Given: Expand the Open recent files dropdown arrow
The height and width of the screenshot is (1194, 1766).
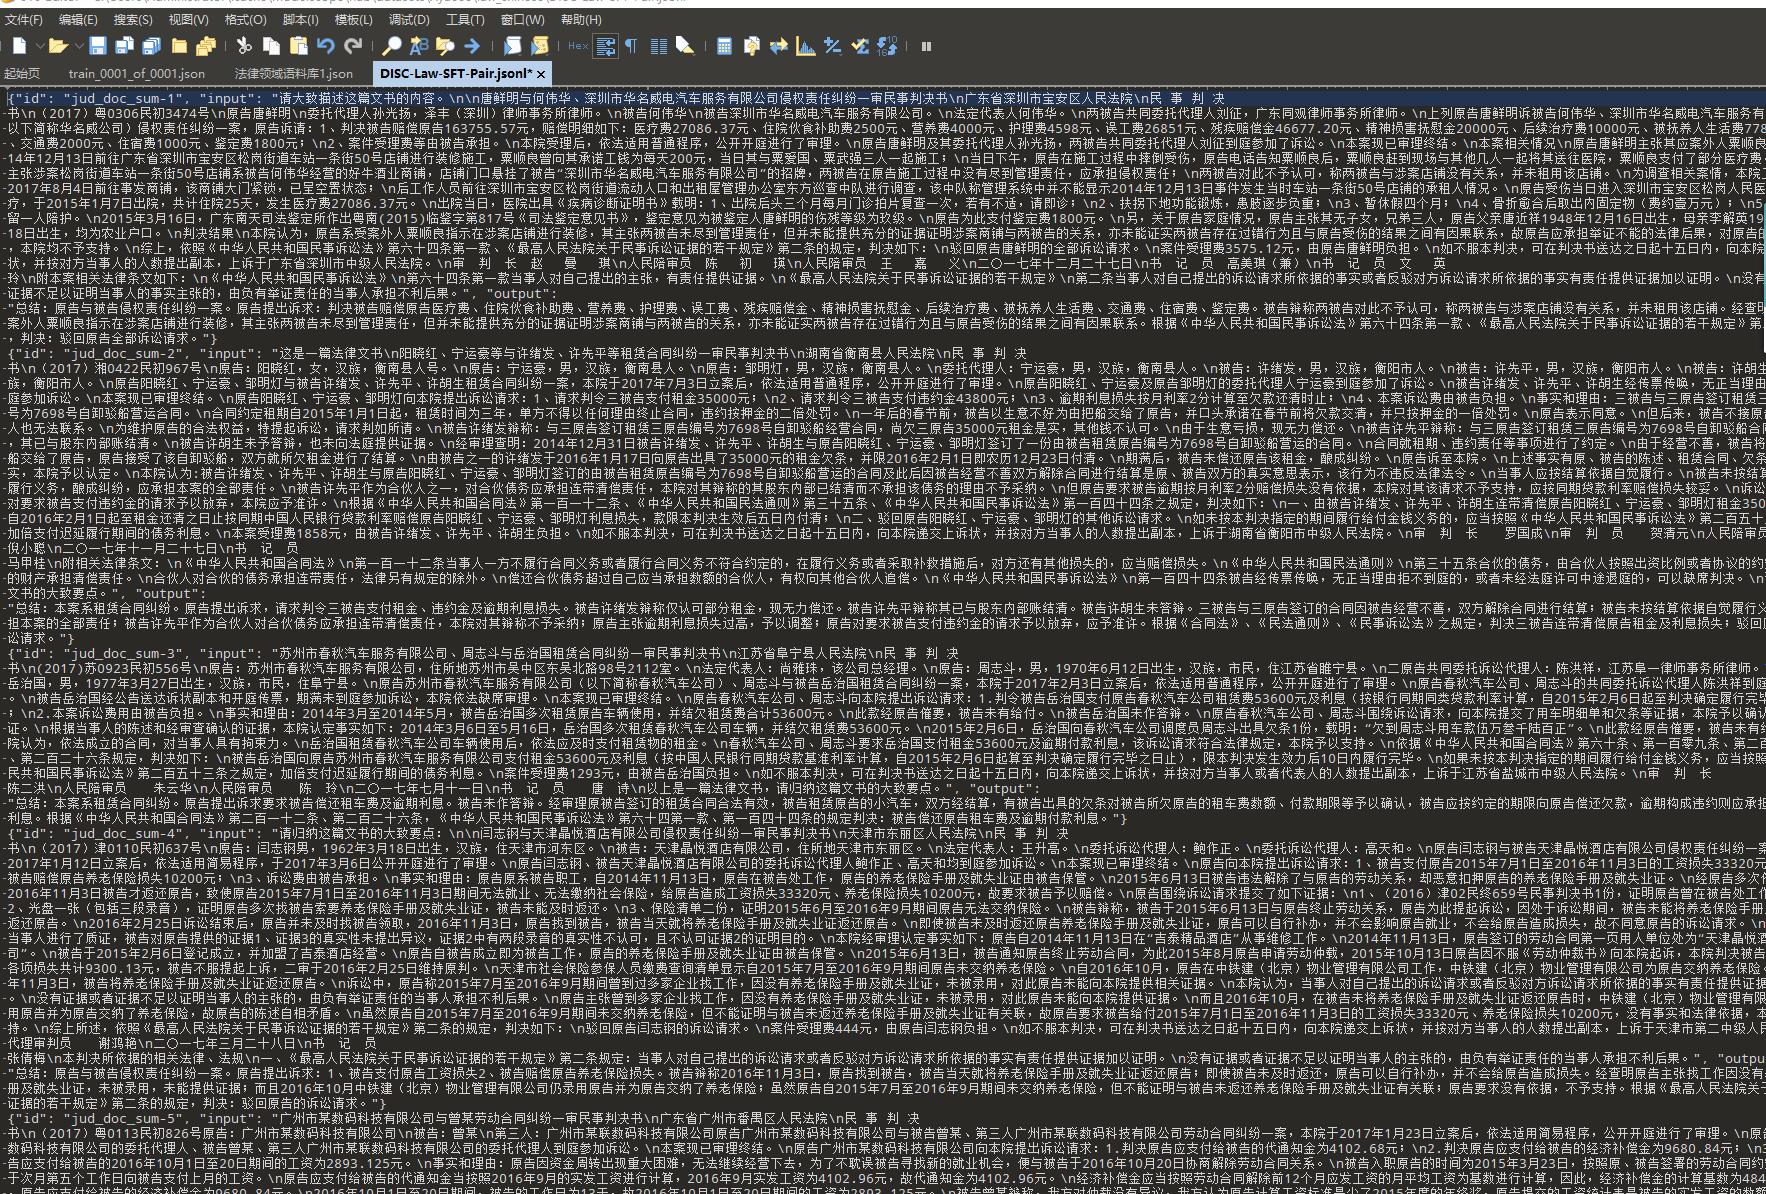Looking at the screenshot, I should (79, 46).
